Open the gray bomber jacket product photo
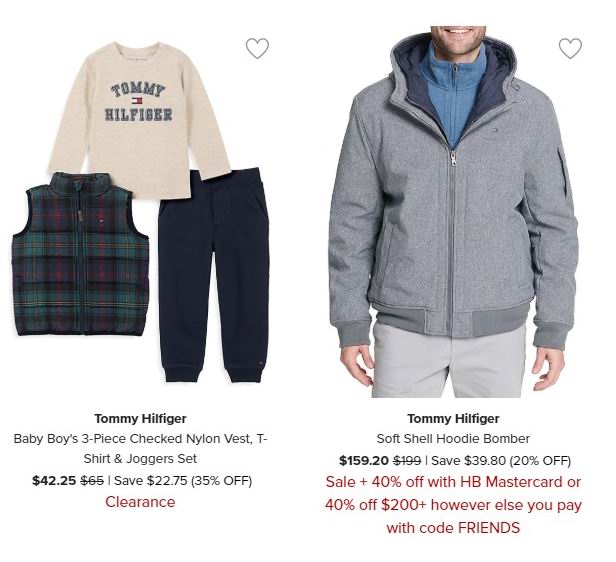Screen dimensions: 616x562 453,212
